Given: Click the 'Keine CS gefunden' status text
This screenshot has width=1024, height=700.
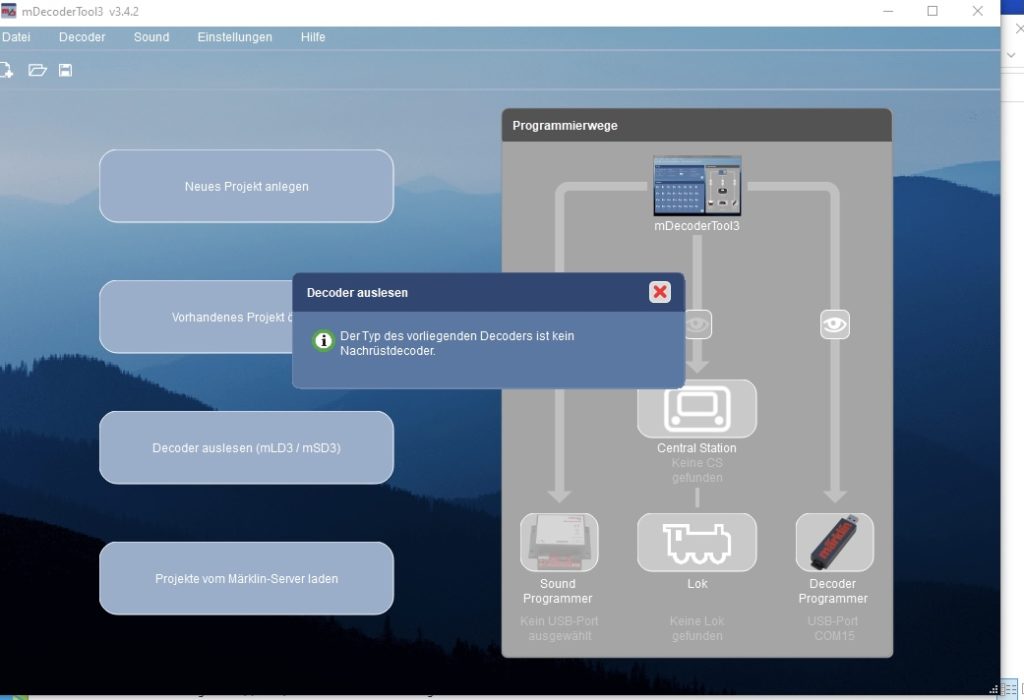Looking at the screenshot, I should [x=697, y=470].
